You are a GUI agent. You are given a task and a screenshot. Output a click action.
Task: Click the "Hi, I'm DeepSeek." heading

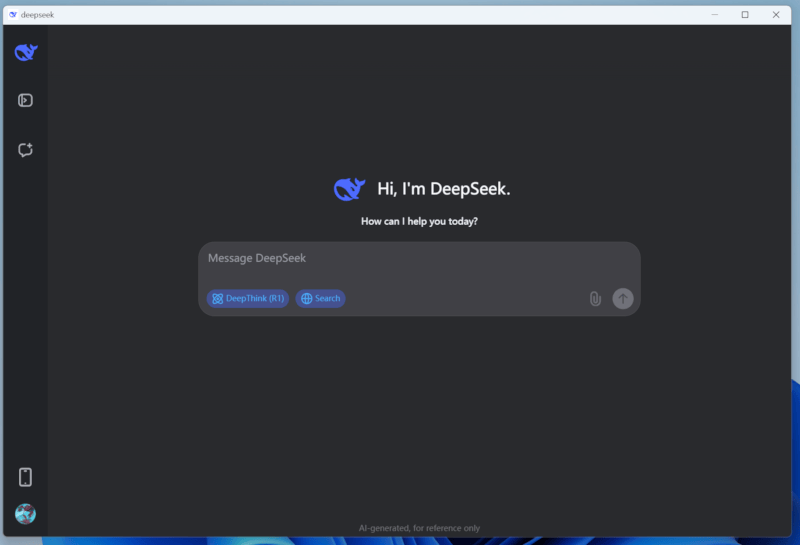tap(443, 189)
